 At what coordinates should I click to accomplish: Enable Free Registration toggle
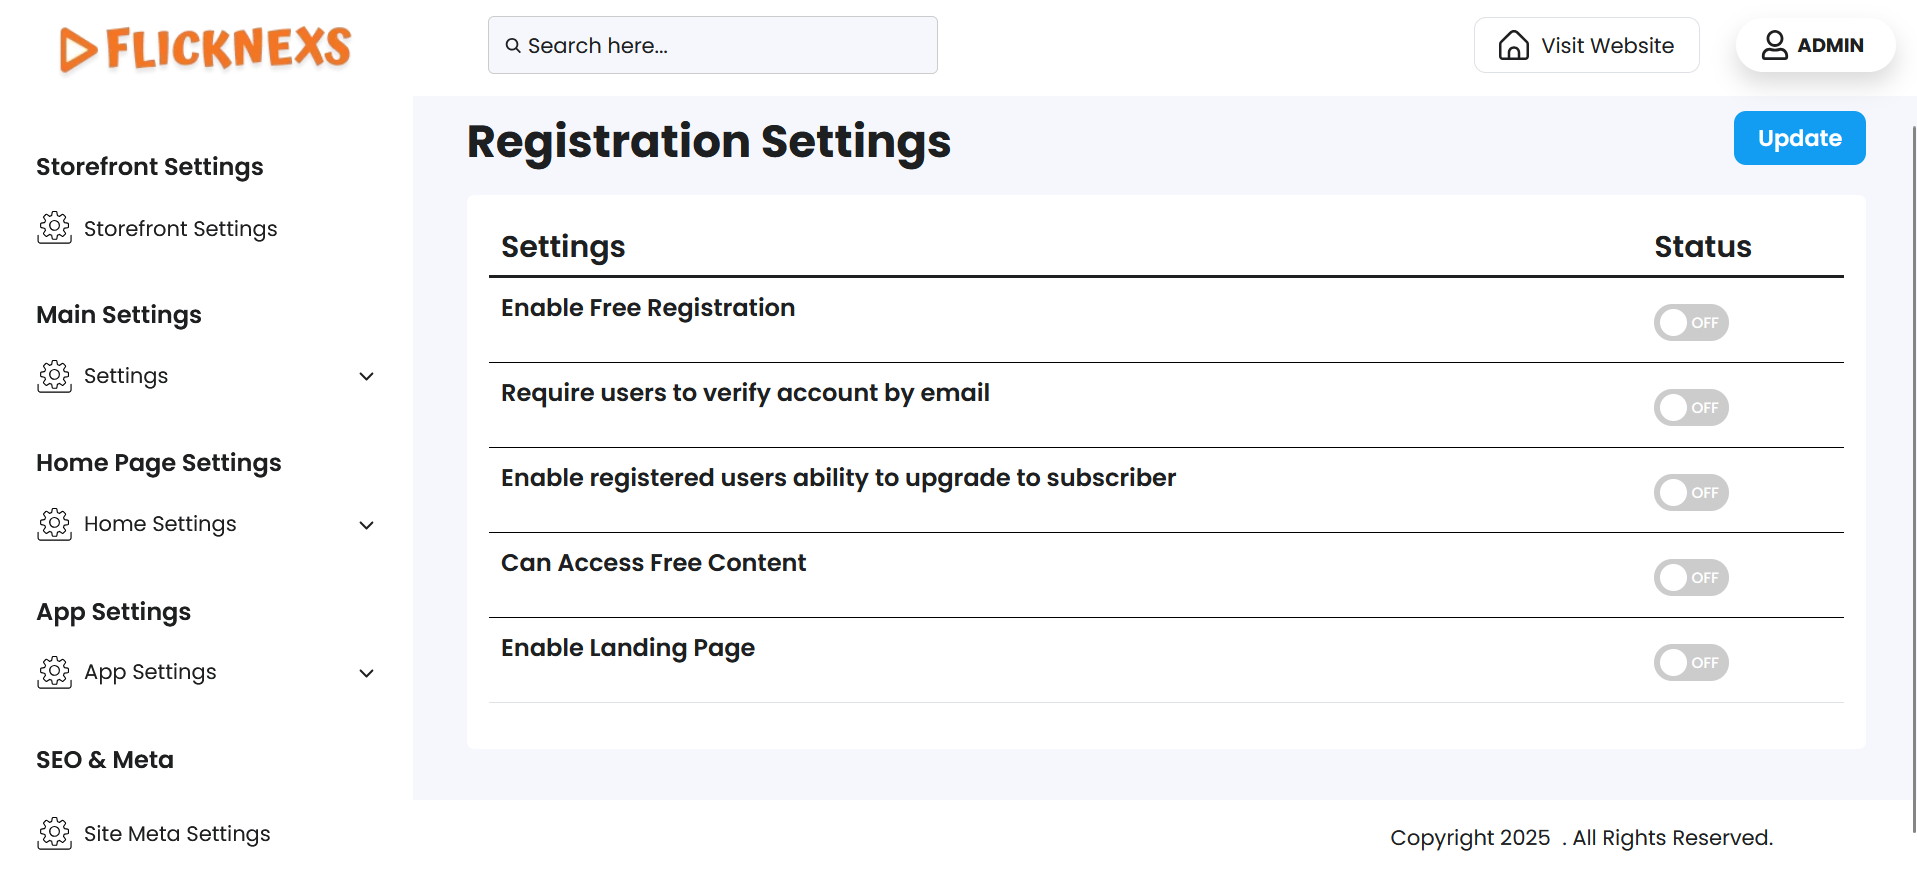(x=1690, y=323)
